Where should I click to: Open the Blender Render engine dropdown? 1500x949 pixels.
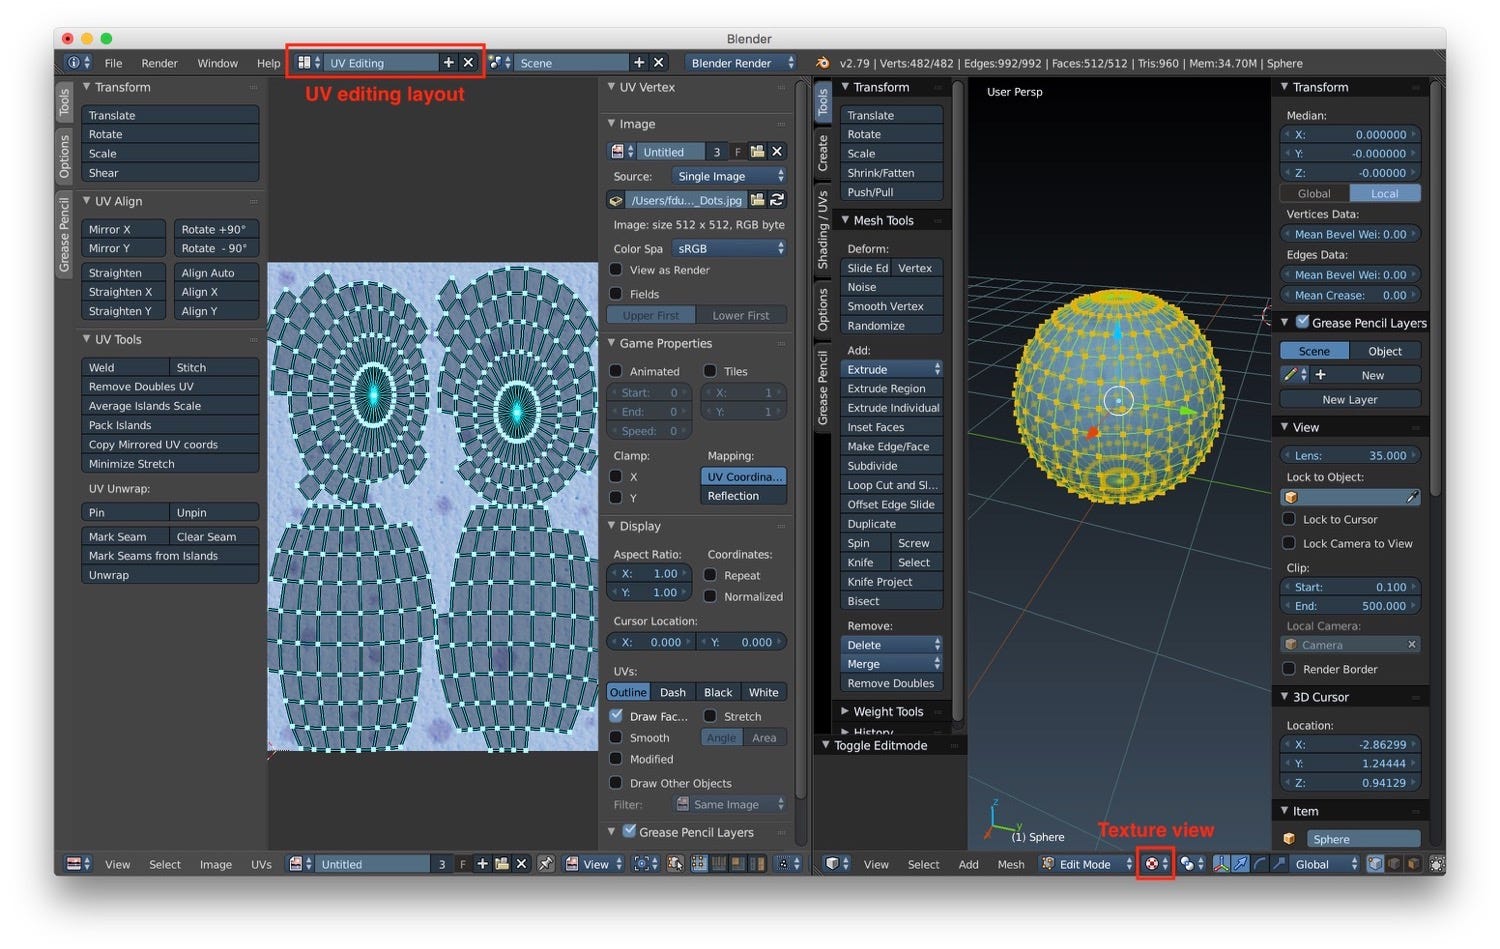pos(741,63)
